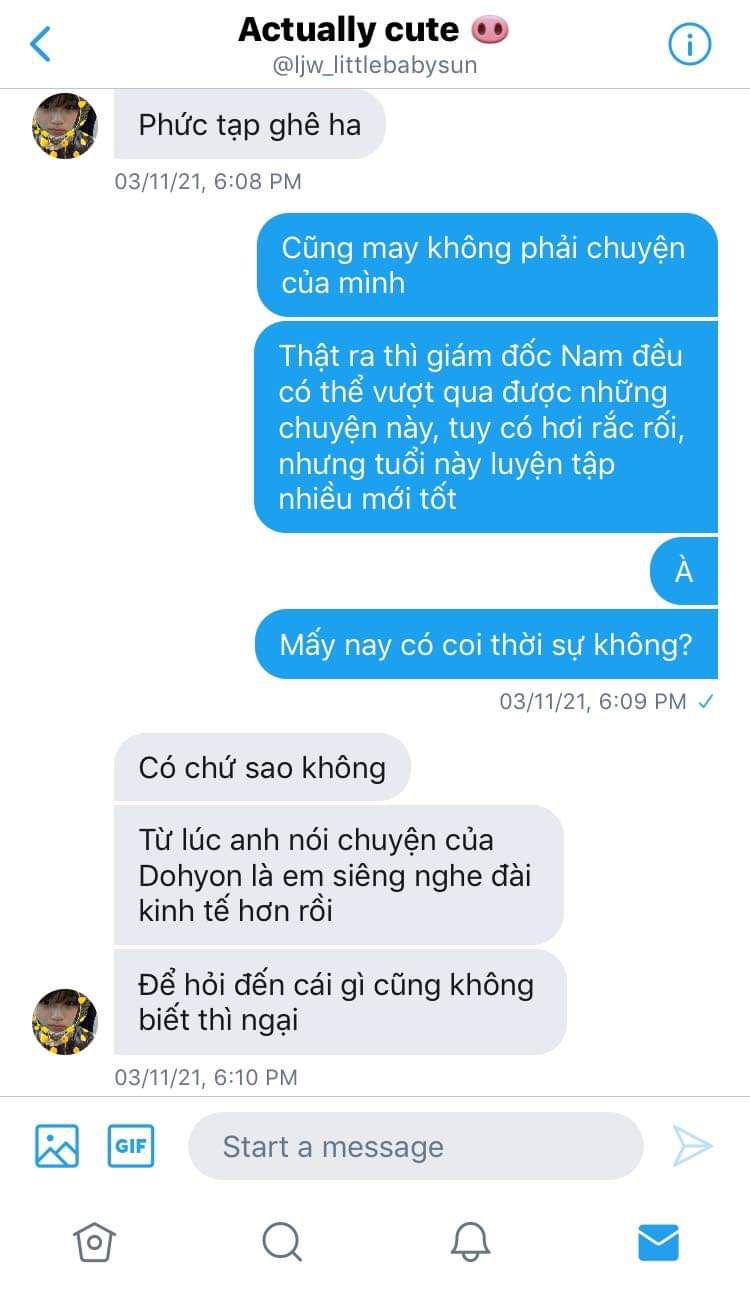Select the Messages envelope tab

click(x=658, y=1242)
